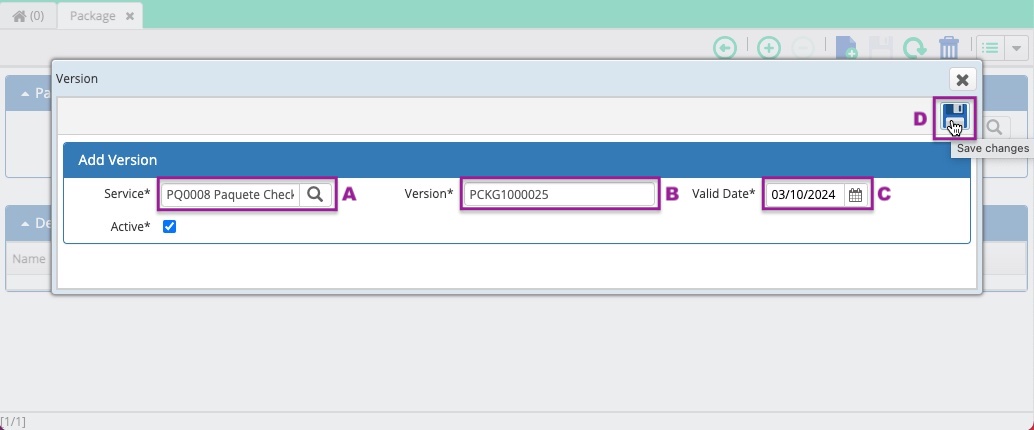Click the new document icon in toolbar
The height and width of the screenshot is (430, 1034).
tap(846, 48)
